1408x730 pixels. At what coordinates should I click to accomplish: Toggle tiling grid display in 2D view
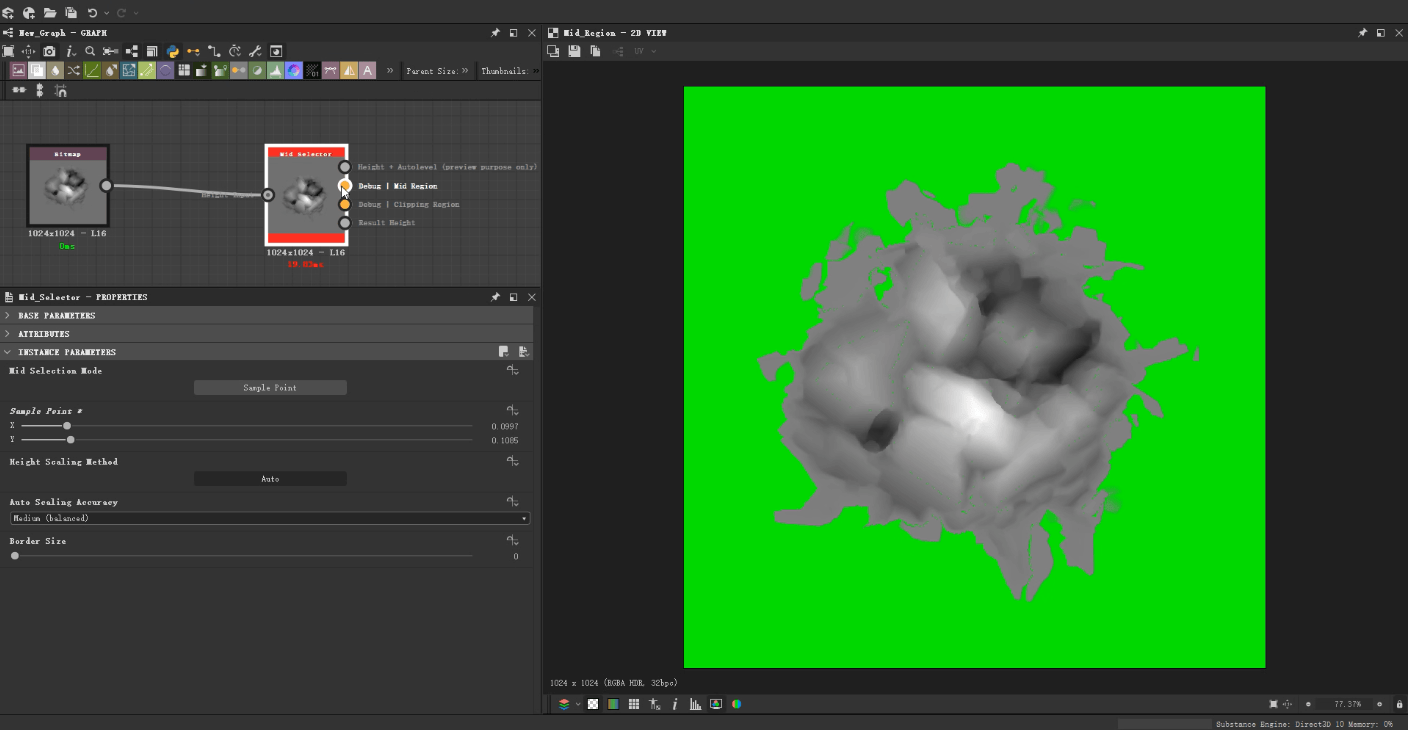click(633, 704)
